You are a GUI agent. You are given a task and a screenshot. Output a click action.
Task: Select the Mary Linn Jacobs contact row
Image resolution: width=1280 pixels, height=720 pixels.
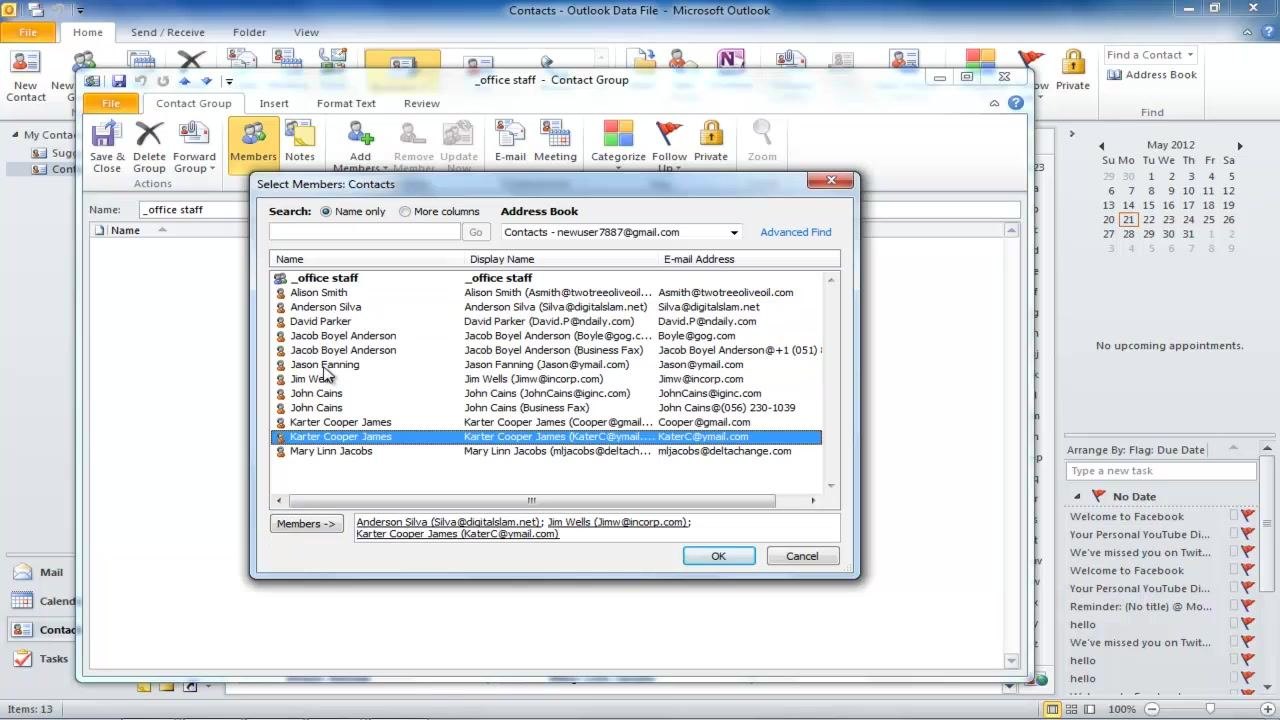coord(546,451)
